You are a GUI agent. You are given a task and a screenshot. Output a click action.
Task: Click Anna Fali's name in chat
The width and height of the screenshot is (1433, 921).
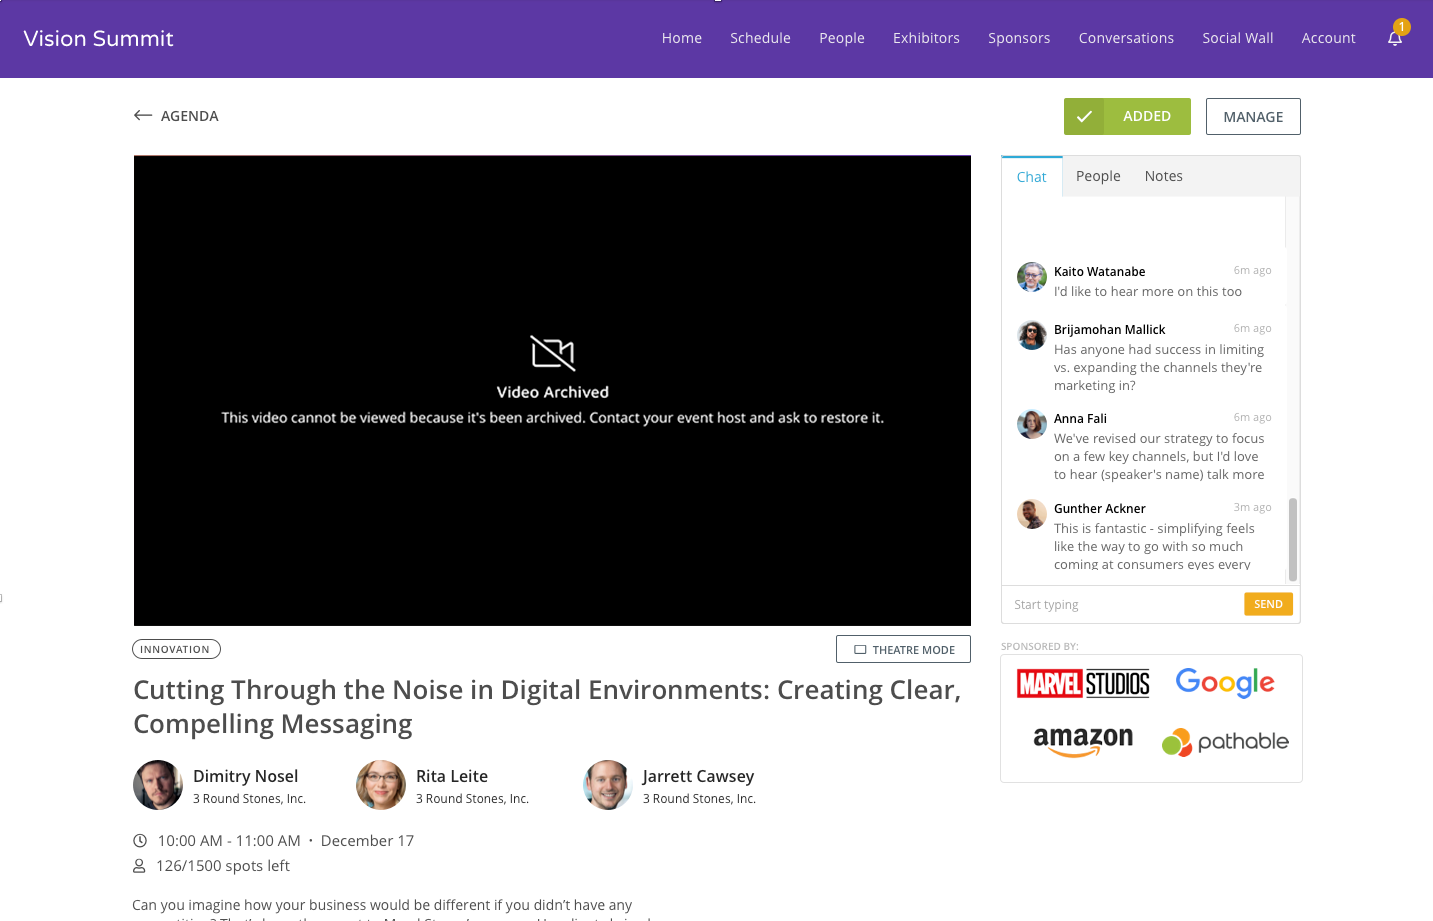click(1080, 418)
